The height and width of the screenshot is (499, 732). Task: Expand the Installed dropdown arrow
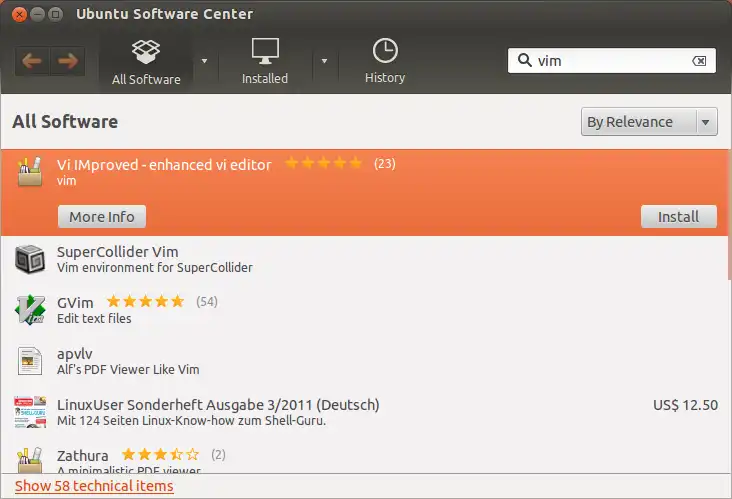tap(324, 61)
